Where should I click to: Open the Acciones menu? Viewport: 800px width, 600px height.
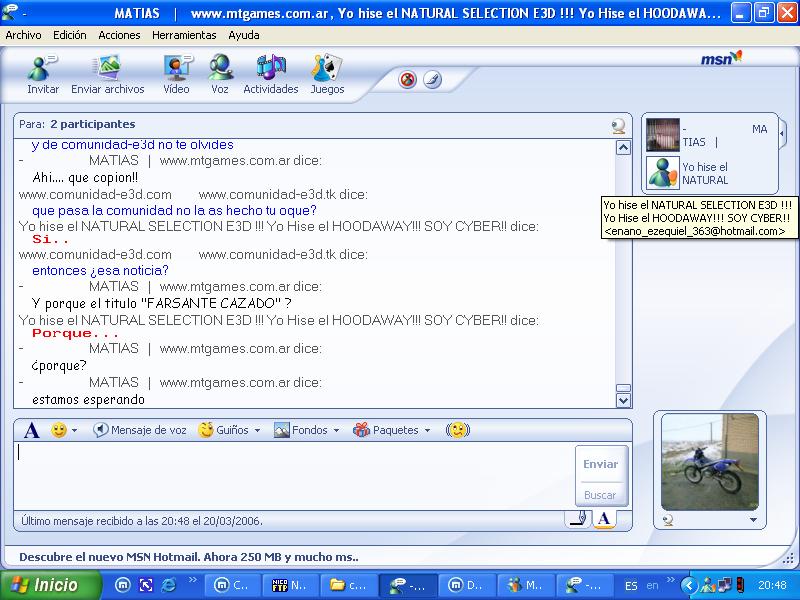coord(119,35)
